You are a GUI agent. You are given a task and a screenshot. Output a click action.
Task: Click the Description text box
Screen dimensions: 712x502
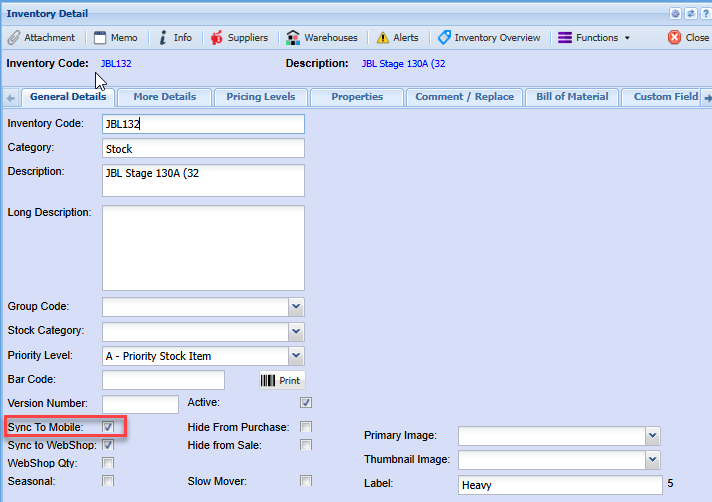203,181
